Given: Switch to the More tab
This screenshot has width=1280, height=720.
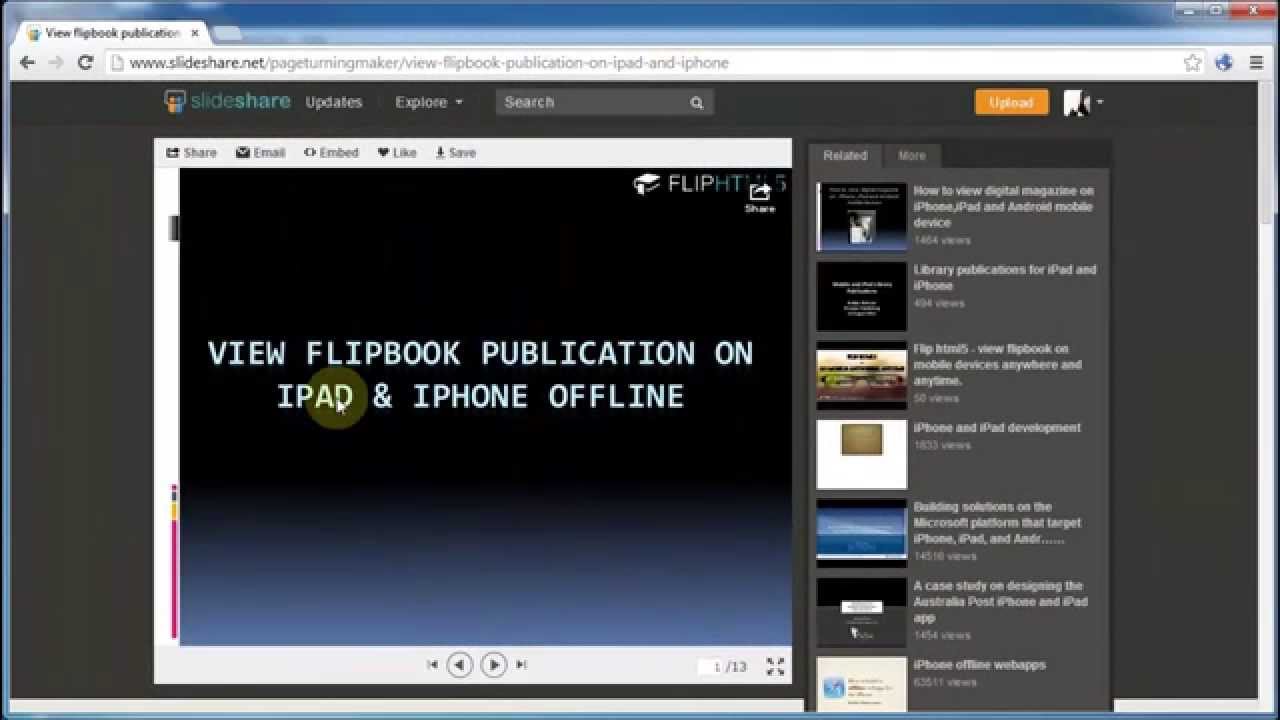Looking at the screenshot, I should click(x=912, y=155).
